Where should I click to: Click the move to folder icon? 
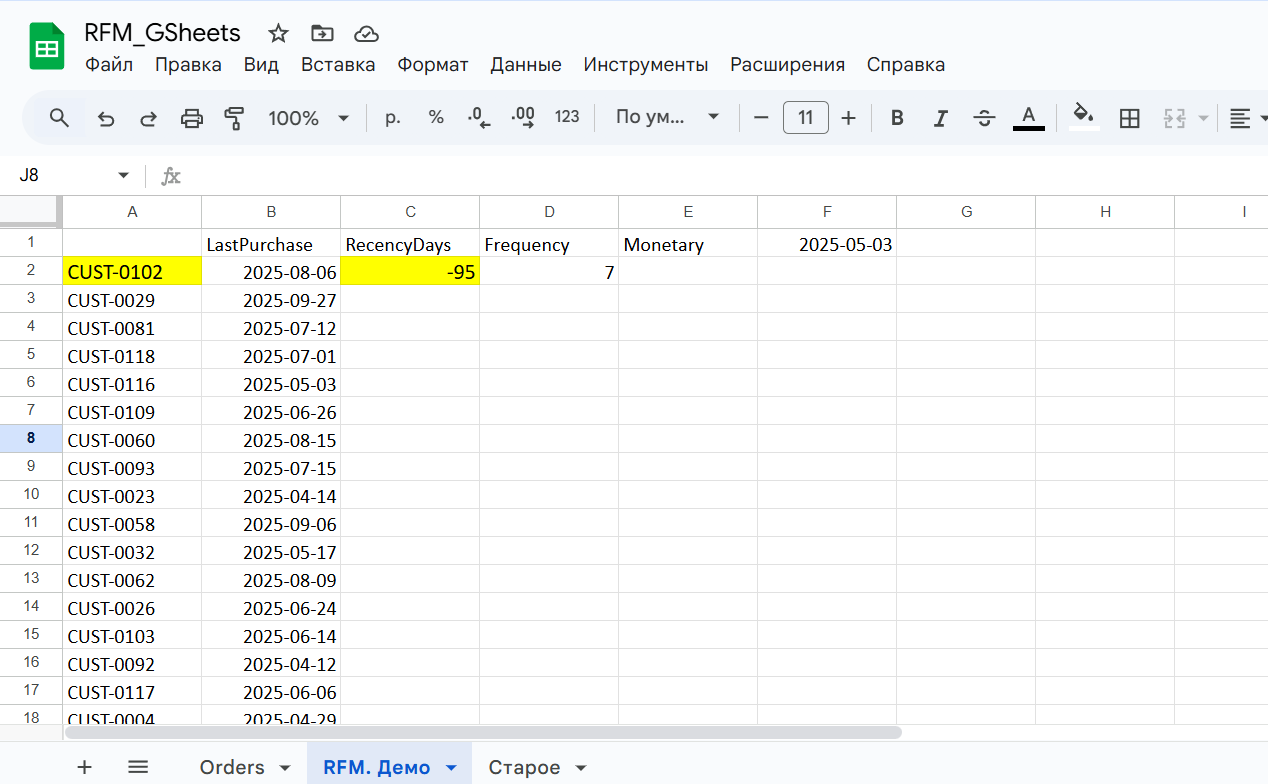tap(322, 34)
